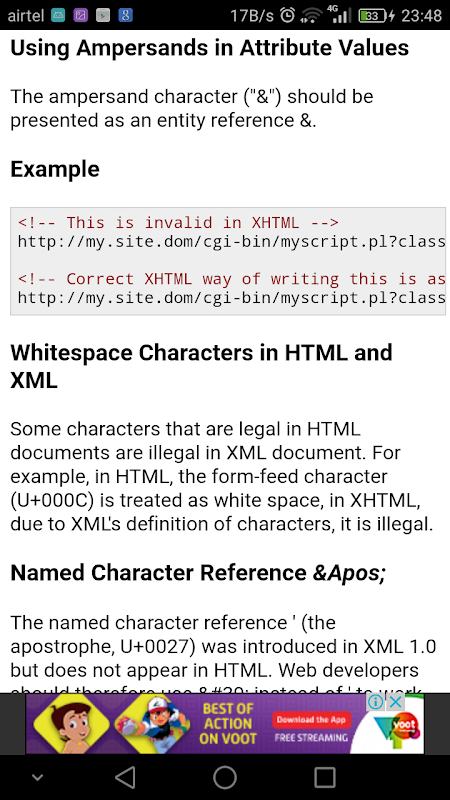Tap the Best of Action on Voot banner text
This screenshot has height=800, width=450.
coord(226,723)
